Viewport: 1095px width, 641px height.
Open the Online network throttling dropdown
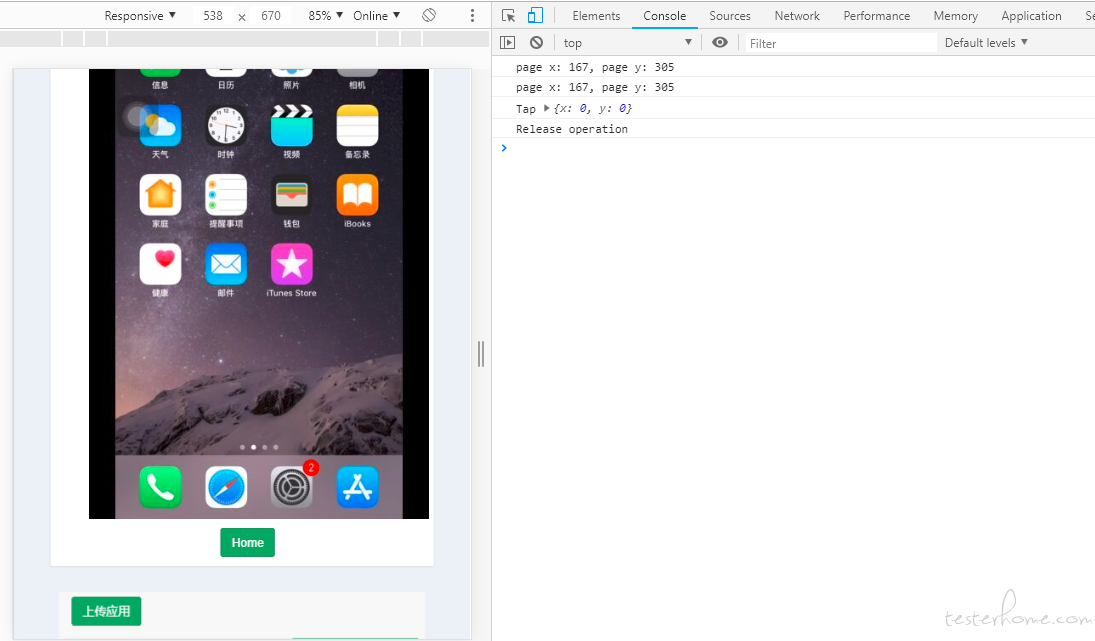[376, 15]
